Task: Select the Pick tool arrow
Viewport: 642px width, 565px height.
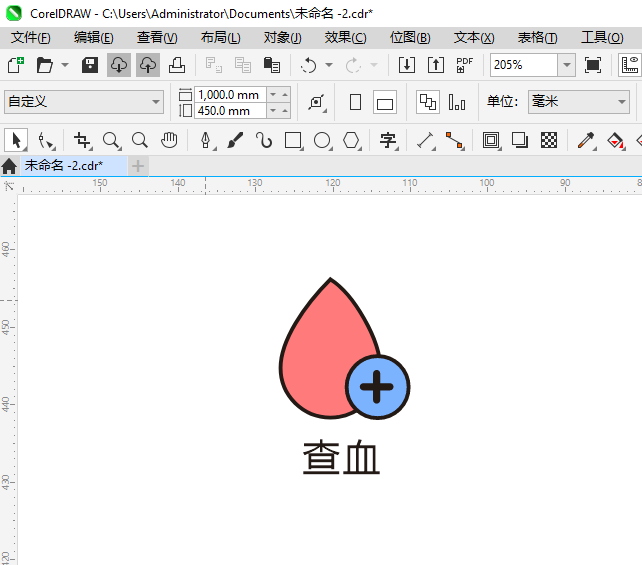Action: (x=16, y=140)
